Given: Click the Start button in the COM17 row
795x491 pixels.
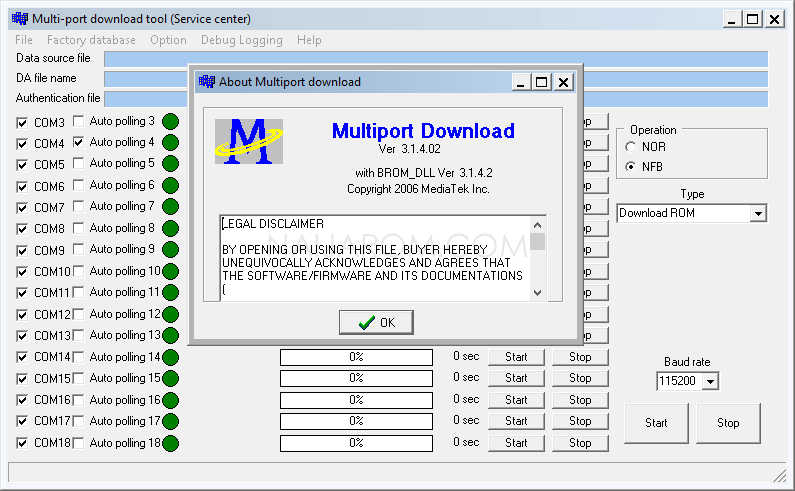Looking at the screenshot, I should [516, 422].
